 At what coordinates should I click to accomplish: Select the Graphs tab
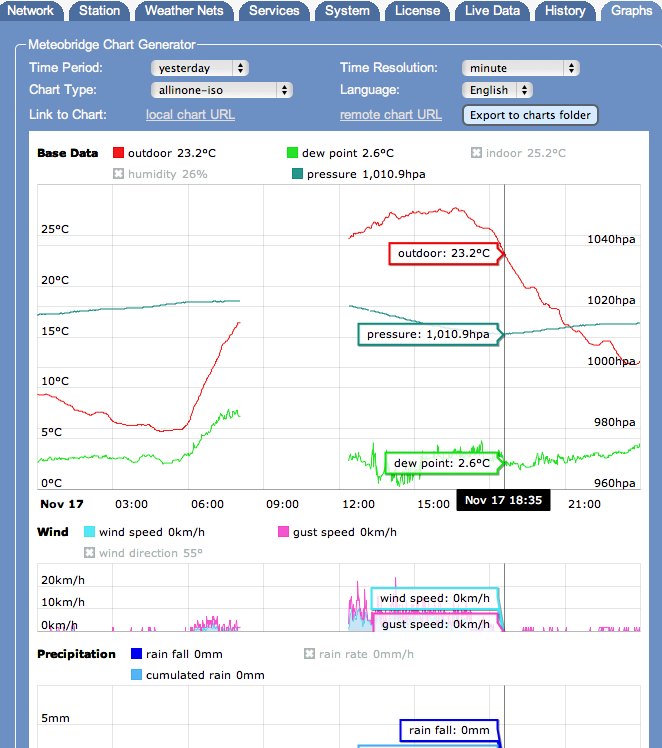click(631, 10)
